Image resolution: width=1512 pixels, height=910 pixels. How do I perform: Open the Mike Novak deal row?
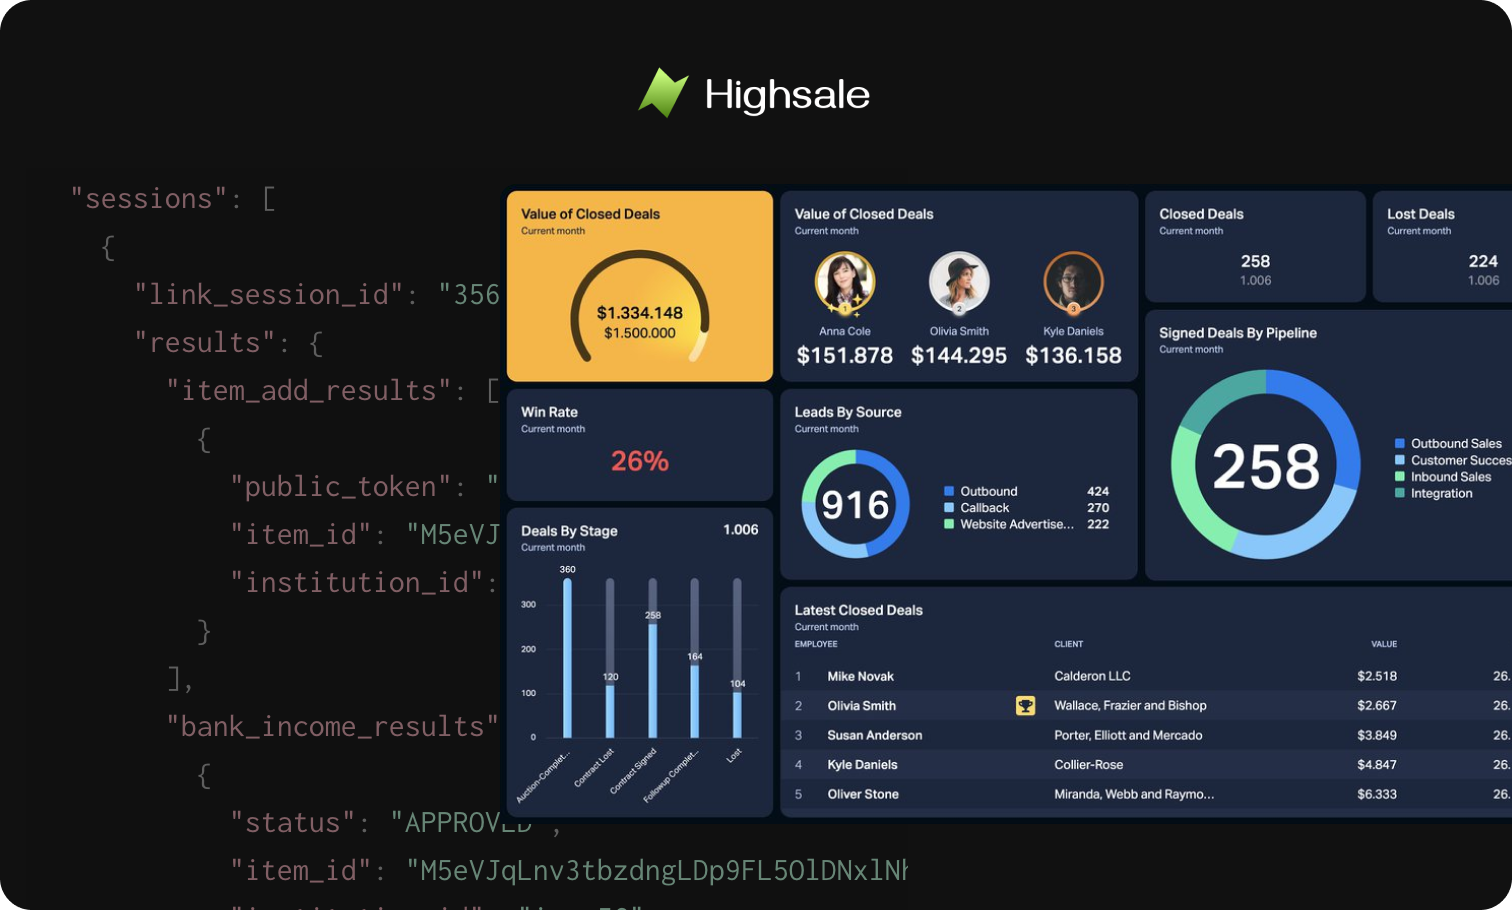click(860, 677)
